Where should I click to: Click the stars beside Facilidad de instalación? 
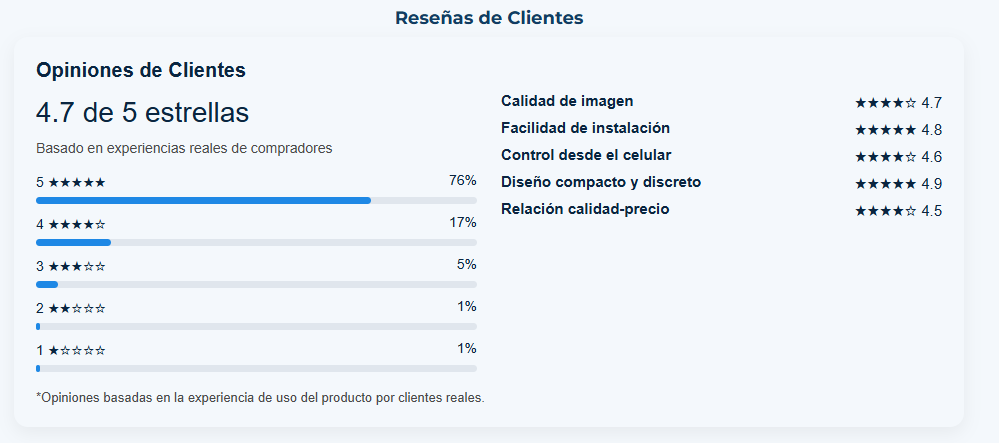(x=885, y=130)
